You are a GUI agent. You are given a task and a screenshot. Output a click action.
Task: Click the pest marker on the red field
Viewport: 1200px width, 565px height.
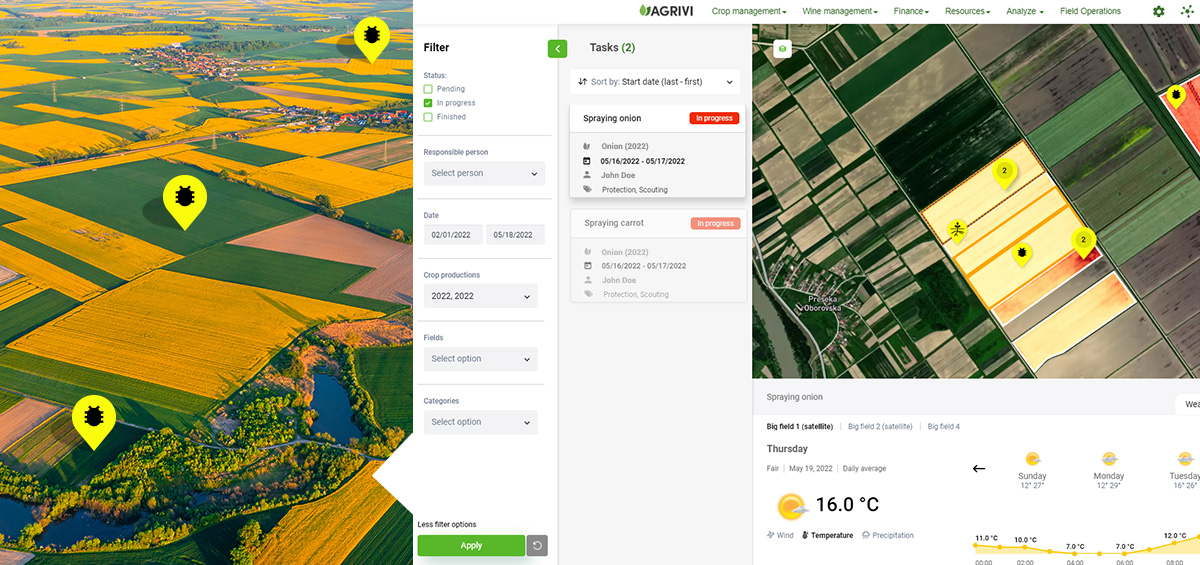tap(1176, 96)
